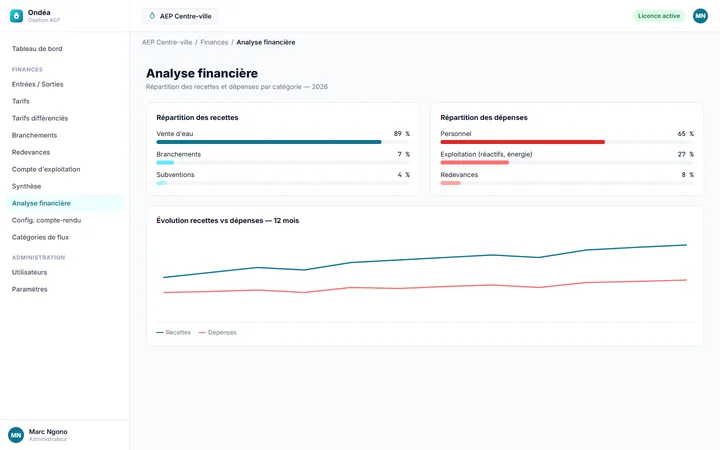Open the AEP Centre-ville site selector

pos(180,16)
